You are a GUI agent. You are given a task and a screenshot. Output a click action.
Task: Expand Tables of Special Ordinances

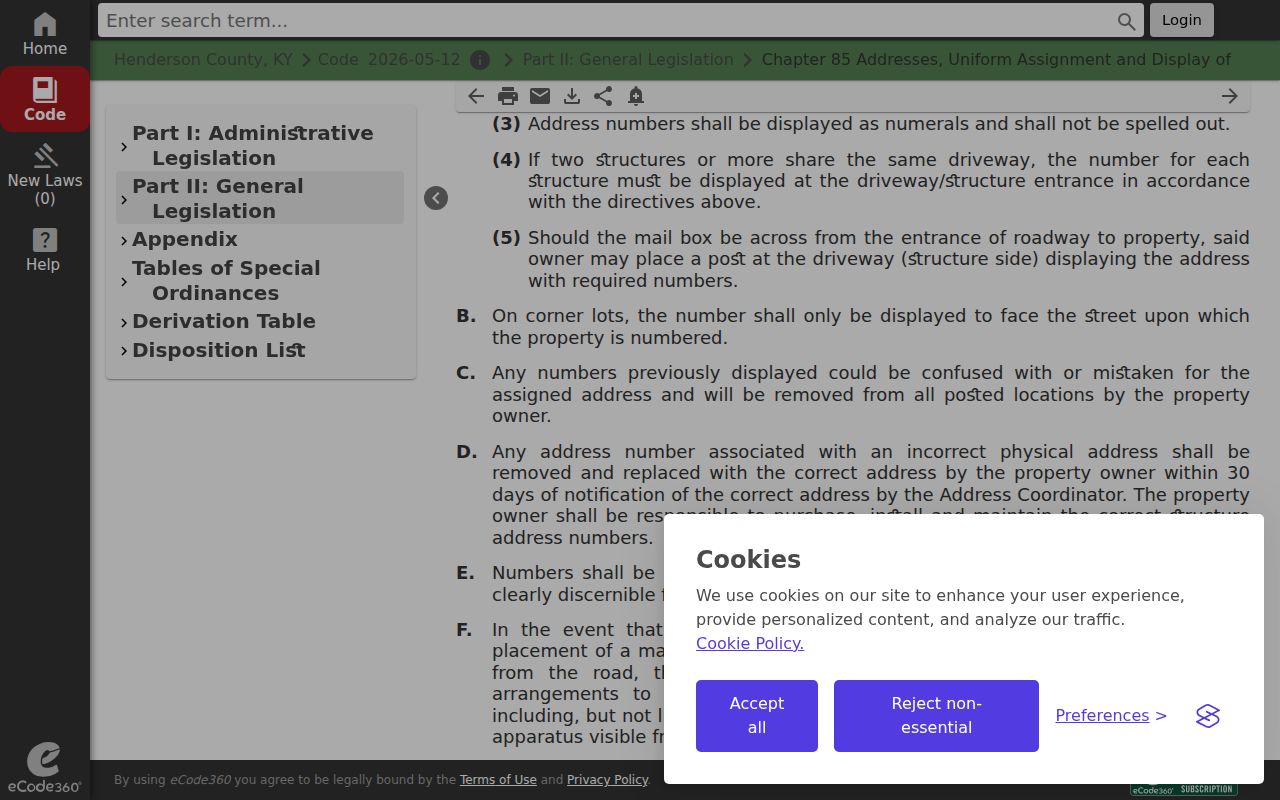click(x=124, y=281)
